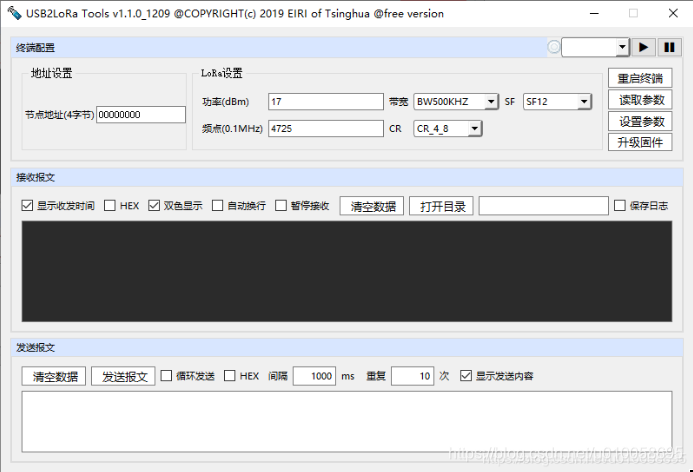The width and height of the screenshot is (693, 472).
Task: Click the USB2LoRa app icon in title bar
Action: point(14,13)
